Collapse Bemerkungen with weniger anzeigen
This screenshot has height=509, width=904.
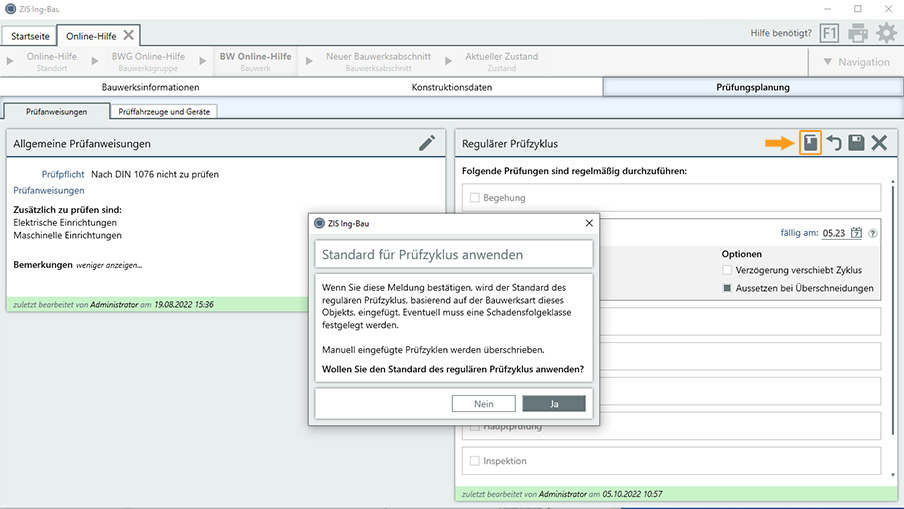111,265
